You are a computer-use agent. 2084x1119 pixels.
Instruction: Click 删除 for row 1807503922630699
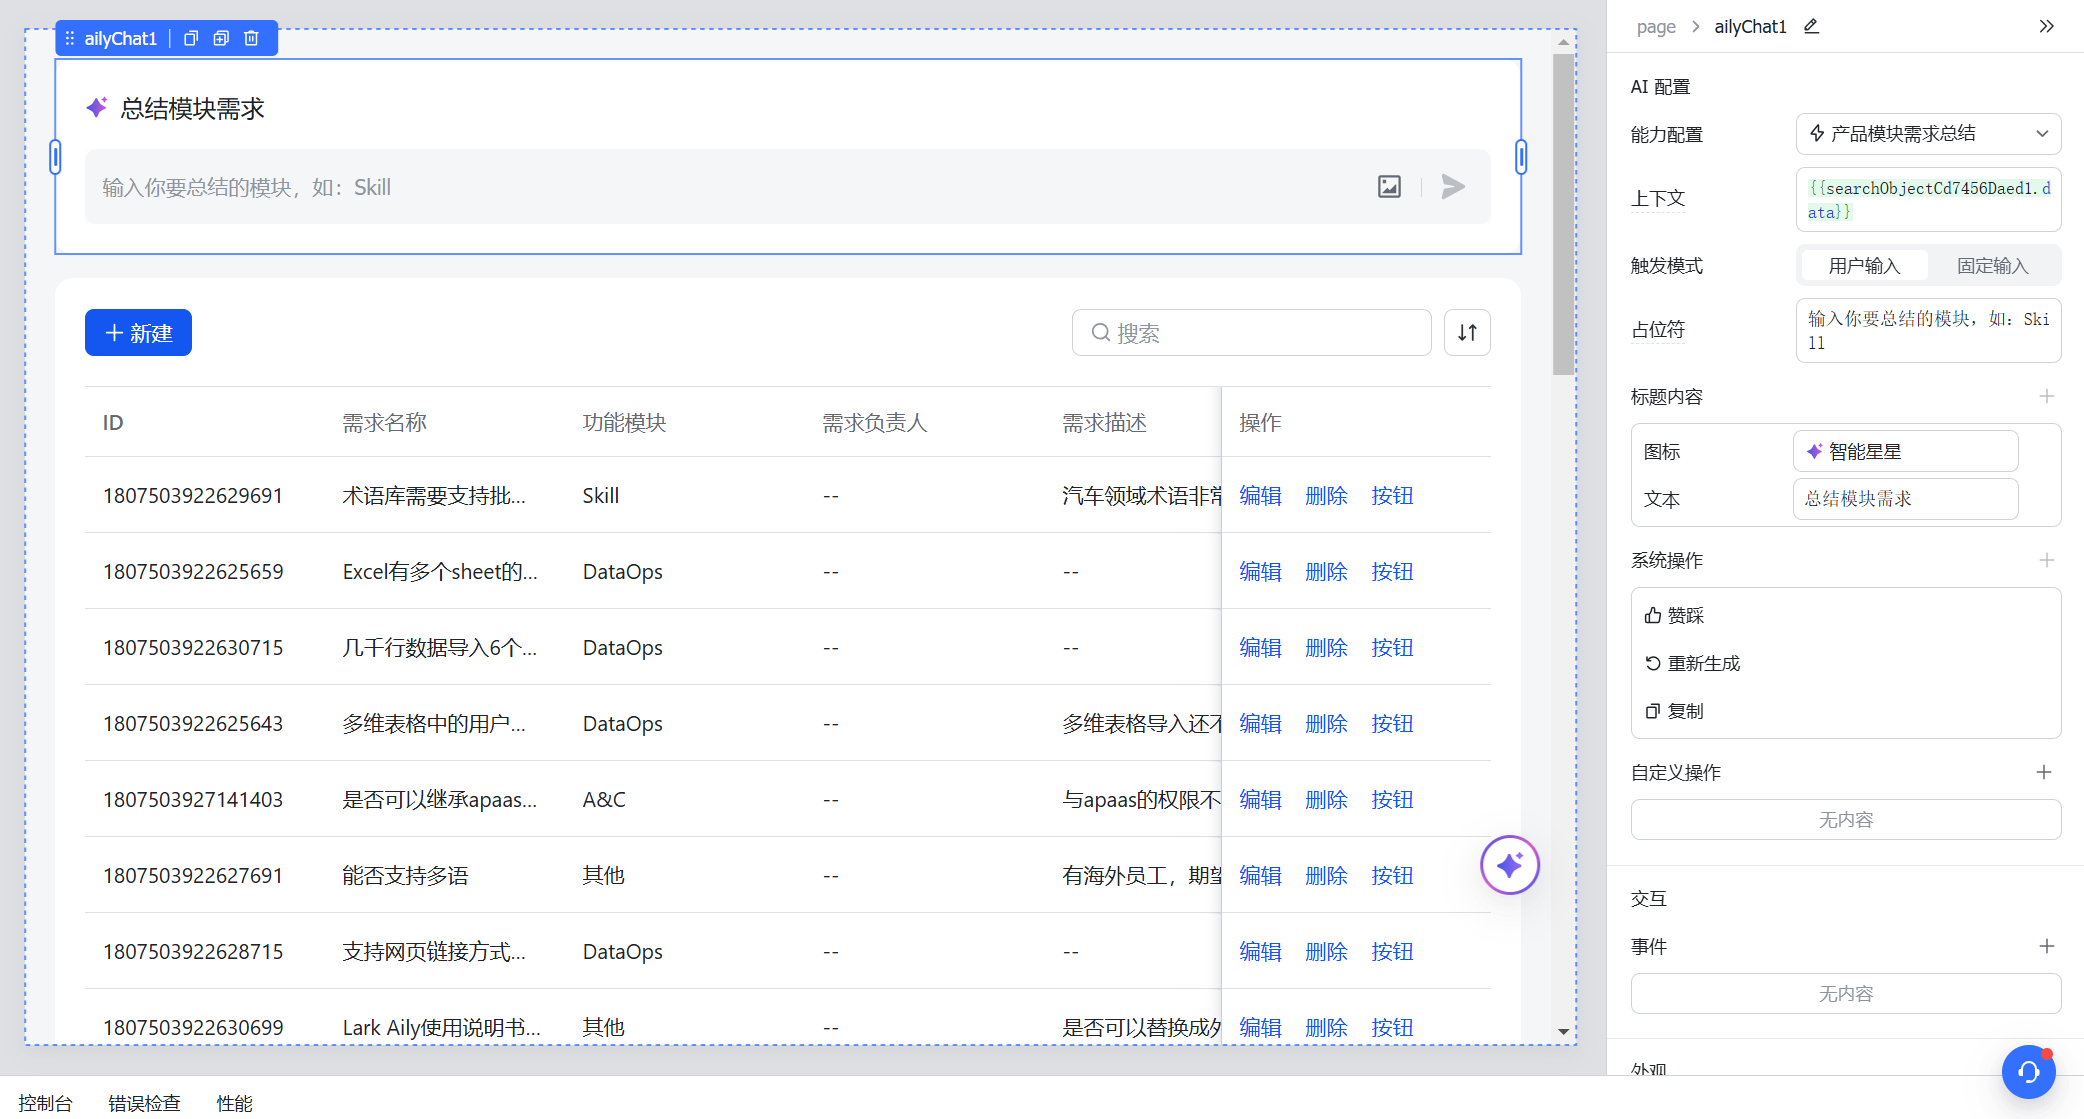[x=1326, y=1027]
